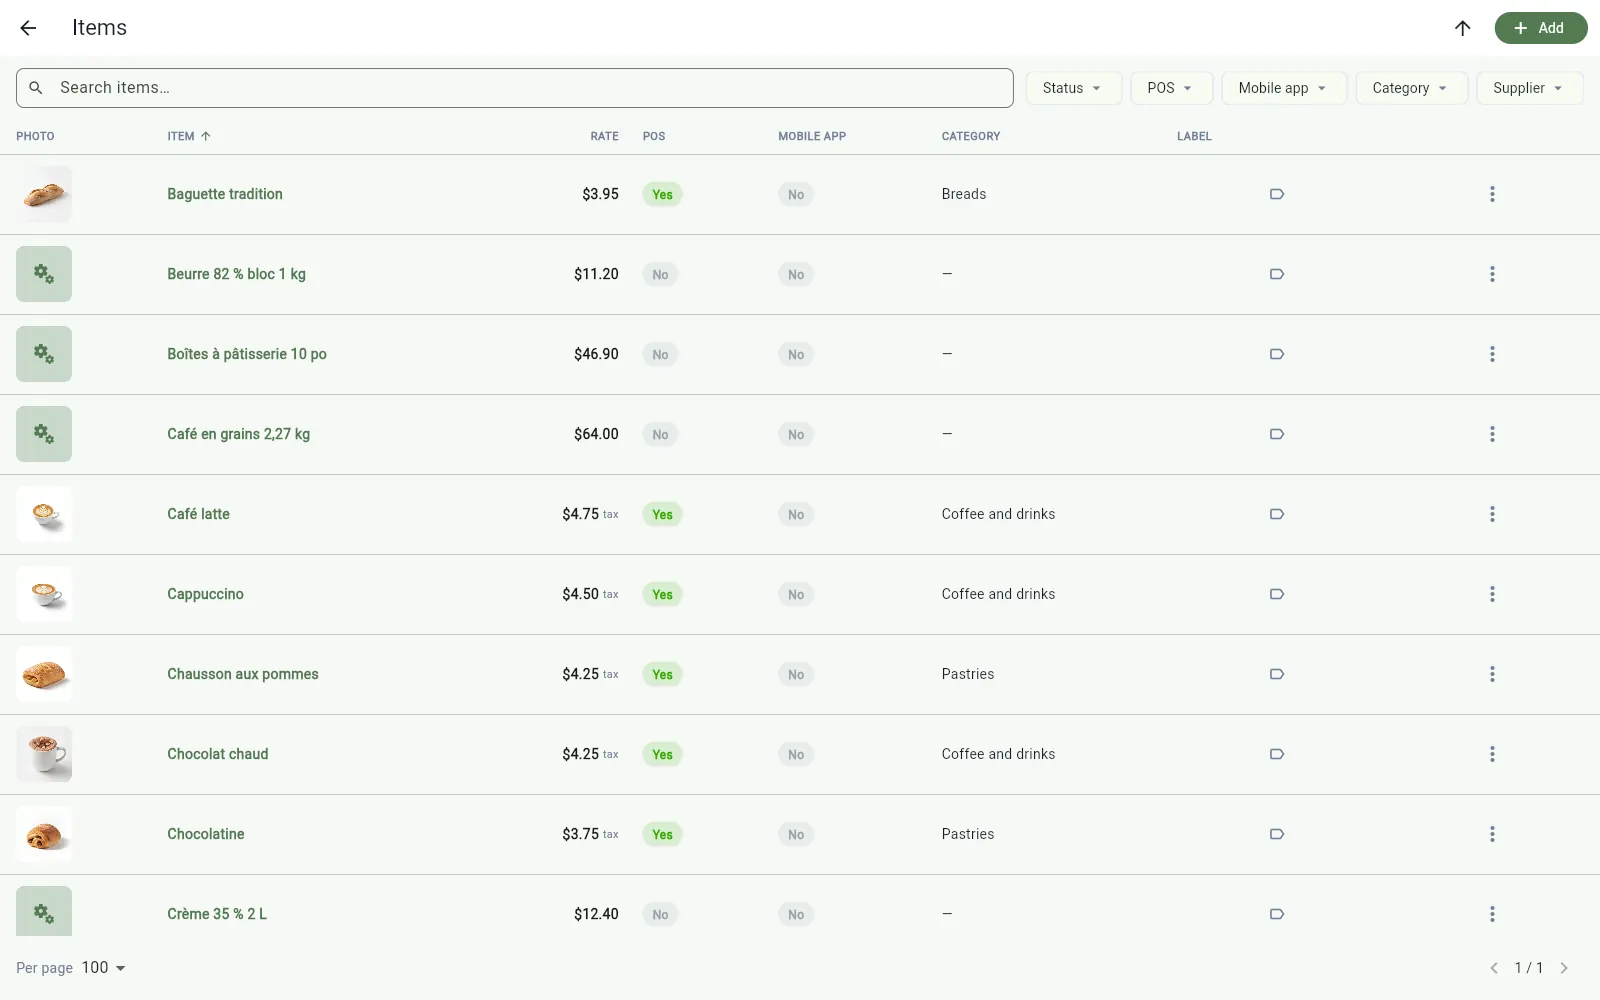Expand the Mobile app filter
1600x1000 pixels.
click(1285, 88)
